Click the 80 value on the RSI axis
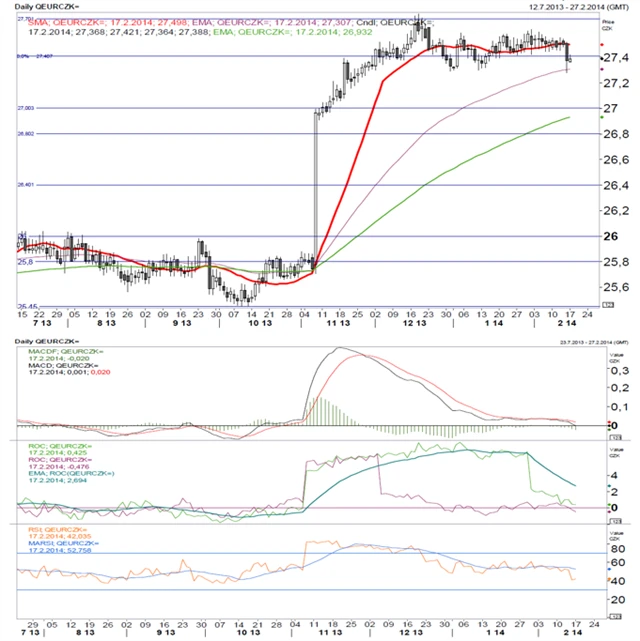 click(x=618, y=548)
